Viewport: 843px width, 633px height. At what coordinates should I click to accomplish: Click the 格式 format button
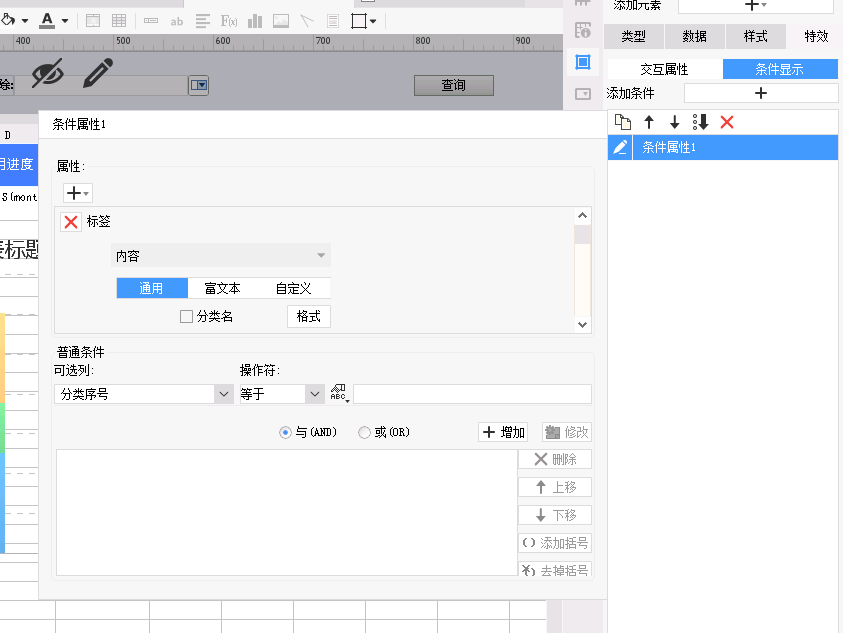click(309, 316)
